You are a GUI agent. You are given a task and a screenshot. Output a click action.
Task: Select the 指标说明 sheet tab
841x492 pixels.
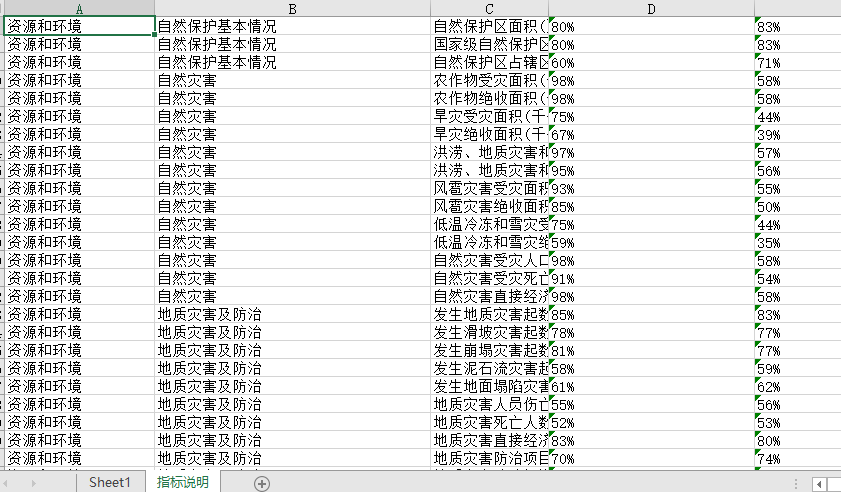(183, 482)
